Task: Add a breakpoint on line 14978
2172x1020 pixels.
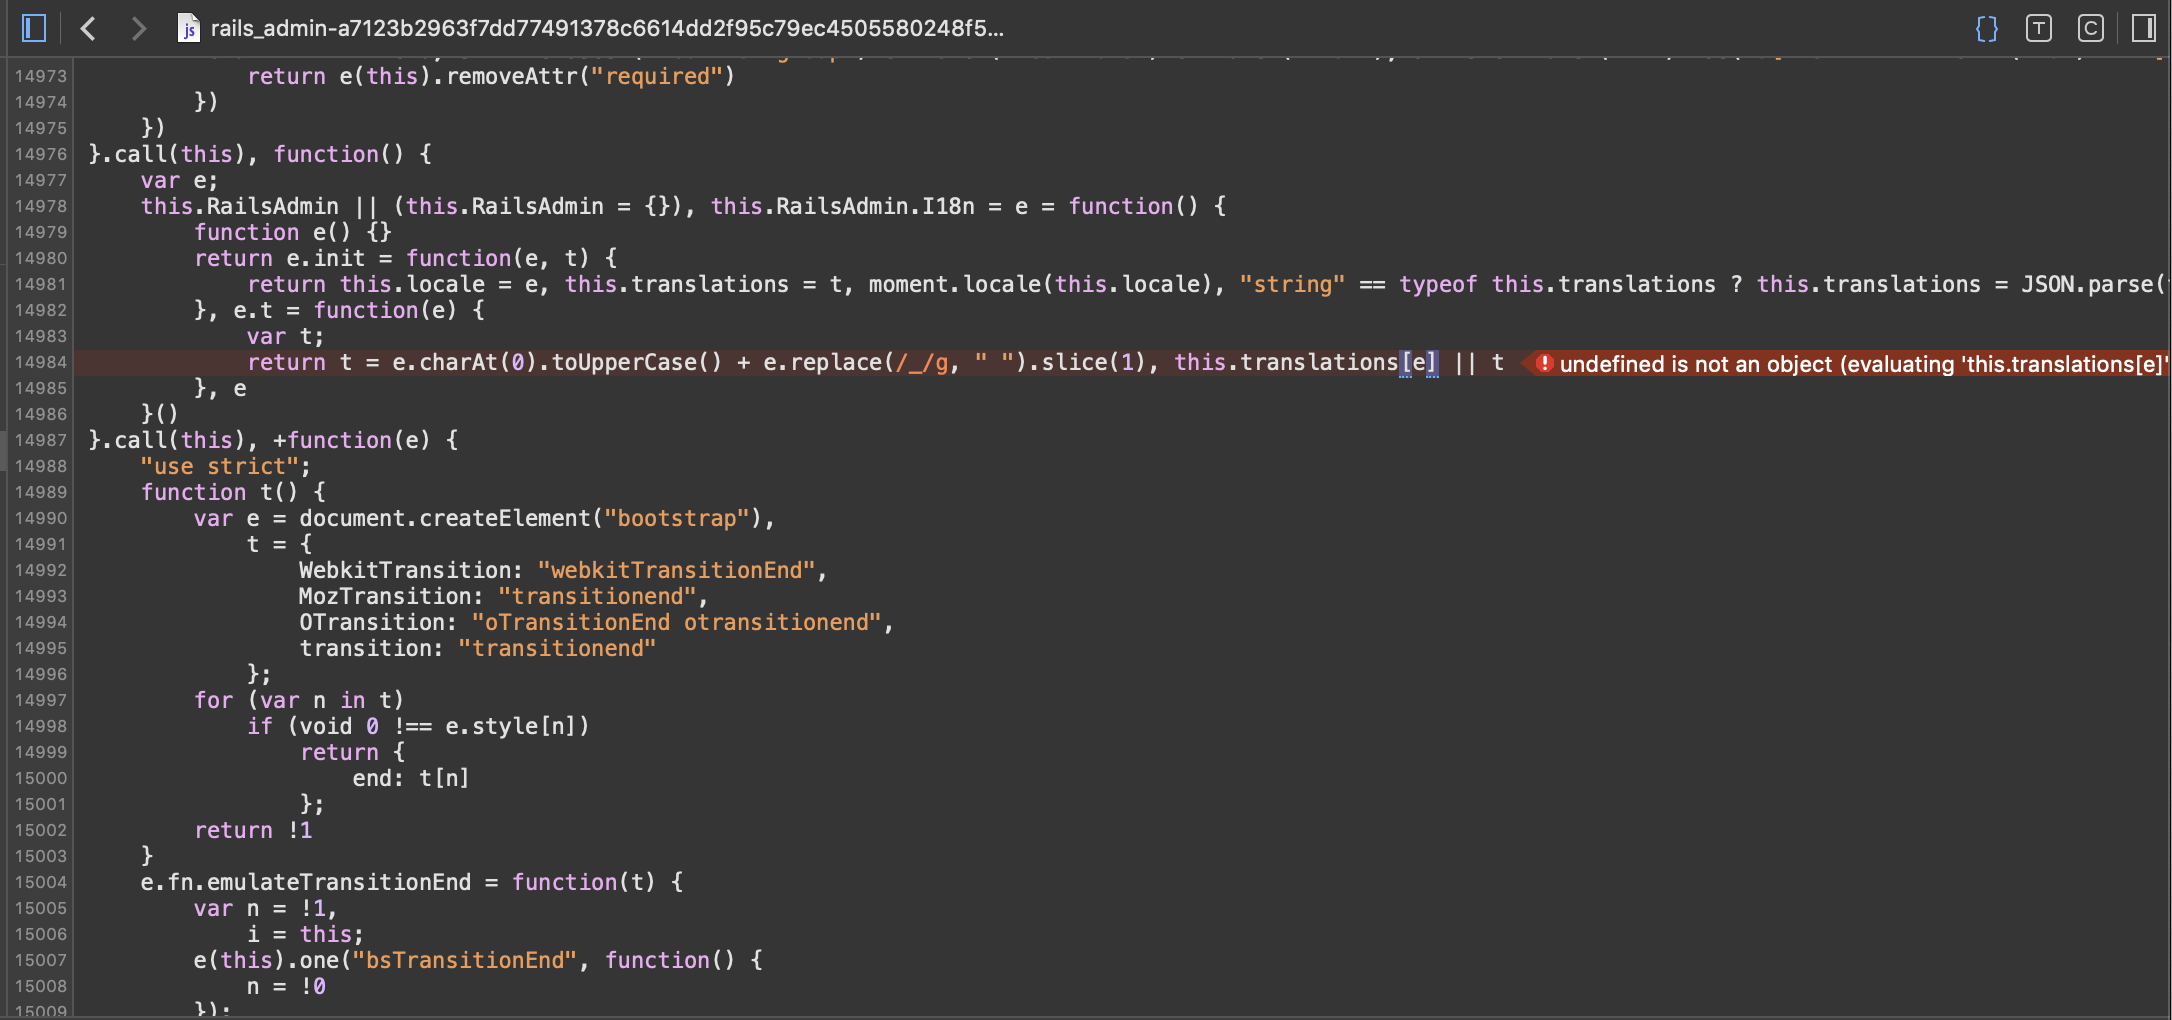Action: pyautogui.click(x=41, y=206)
